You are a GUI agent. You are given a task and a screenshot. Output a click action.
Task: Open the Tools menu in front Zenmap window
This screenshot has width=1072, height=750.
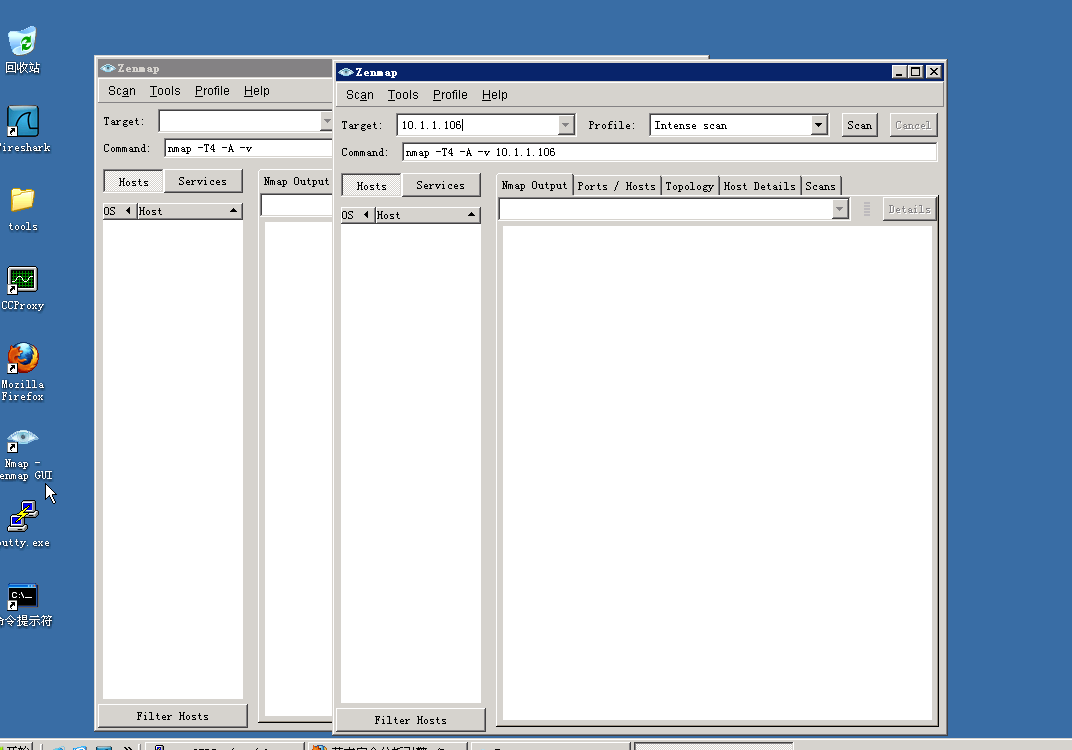pos(403,94)
